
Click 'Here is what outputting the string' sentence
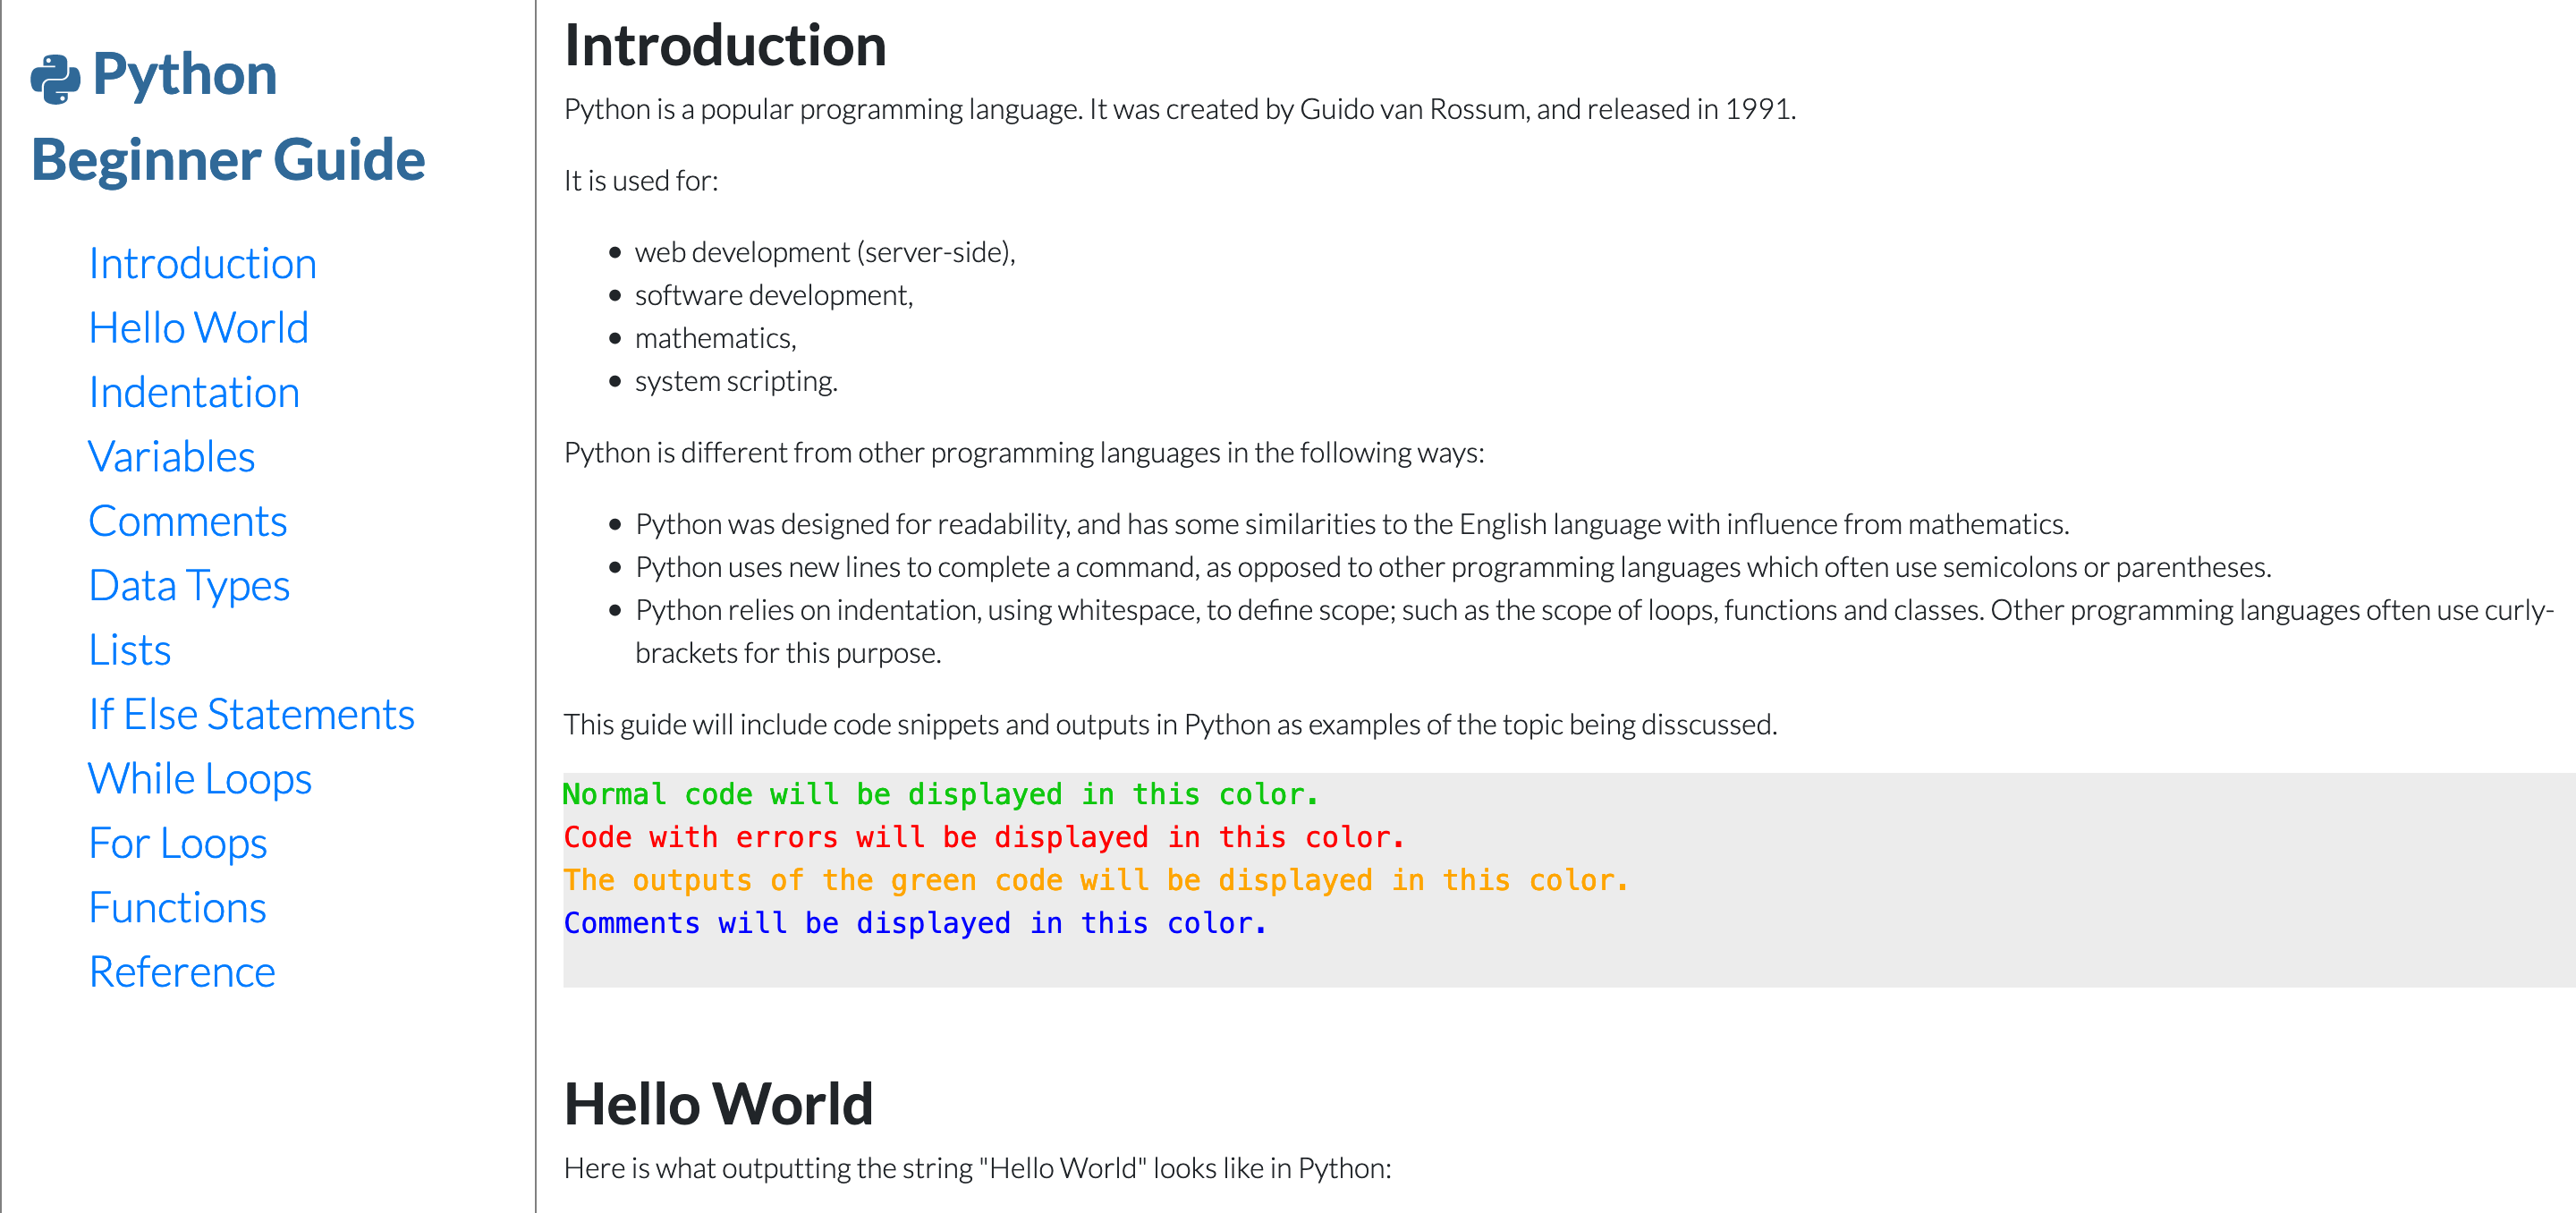pyautogui.click(x=977, y=1169)
